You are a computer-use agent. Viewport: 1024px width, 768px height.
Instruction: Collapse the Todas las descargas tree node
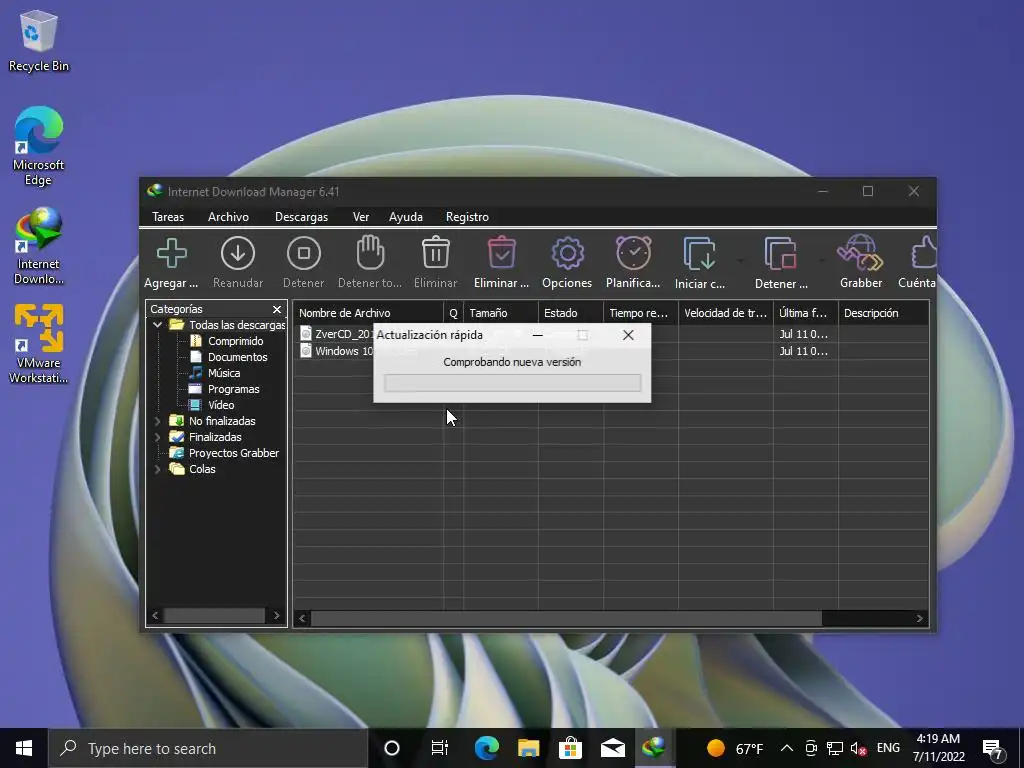(157, 325)
